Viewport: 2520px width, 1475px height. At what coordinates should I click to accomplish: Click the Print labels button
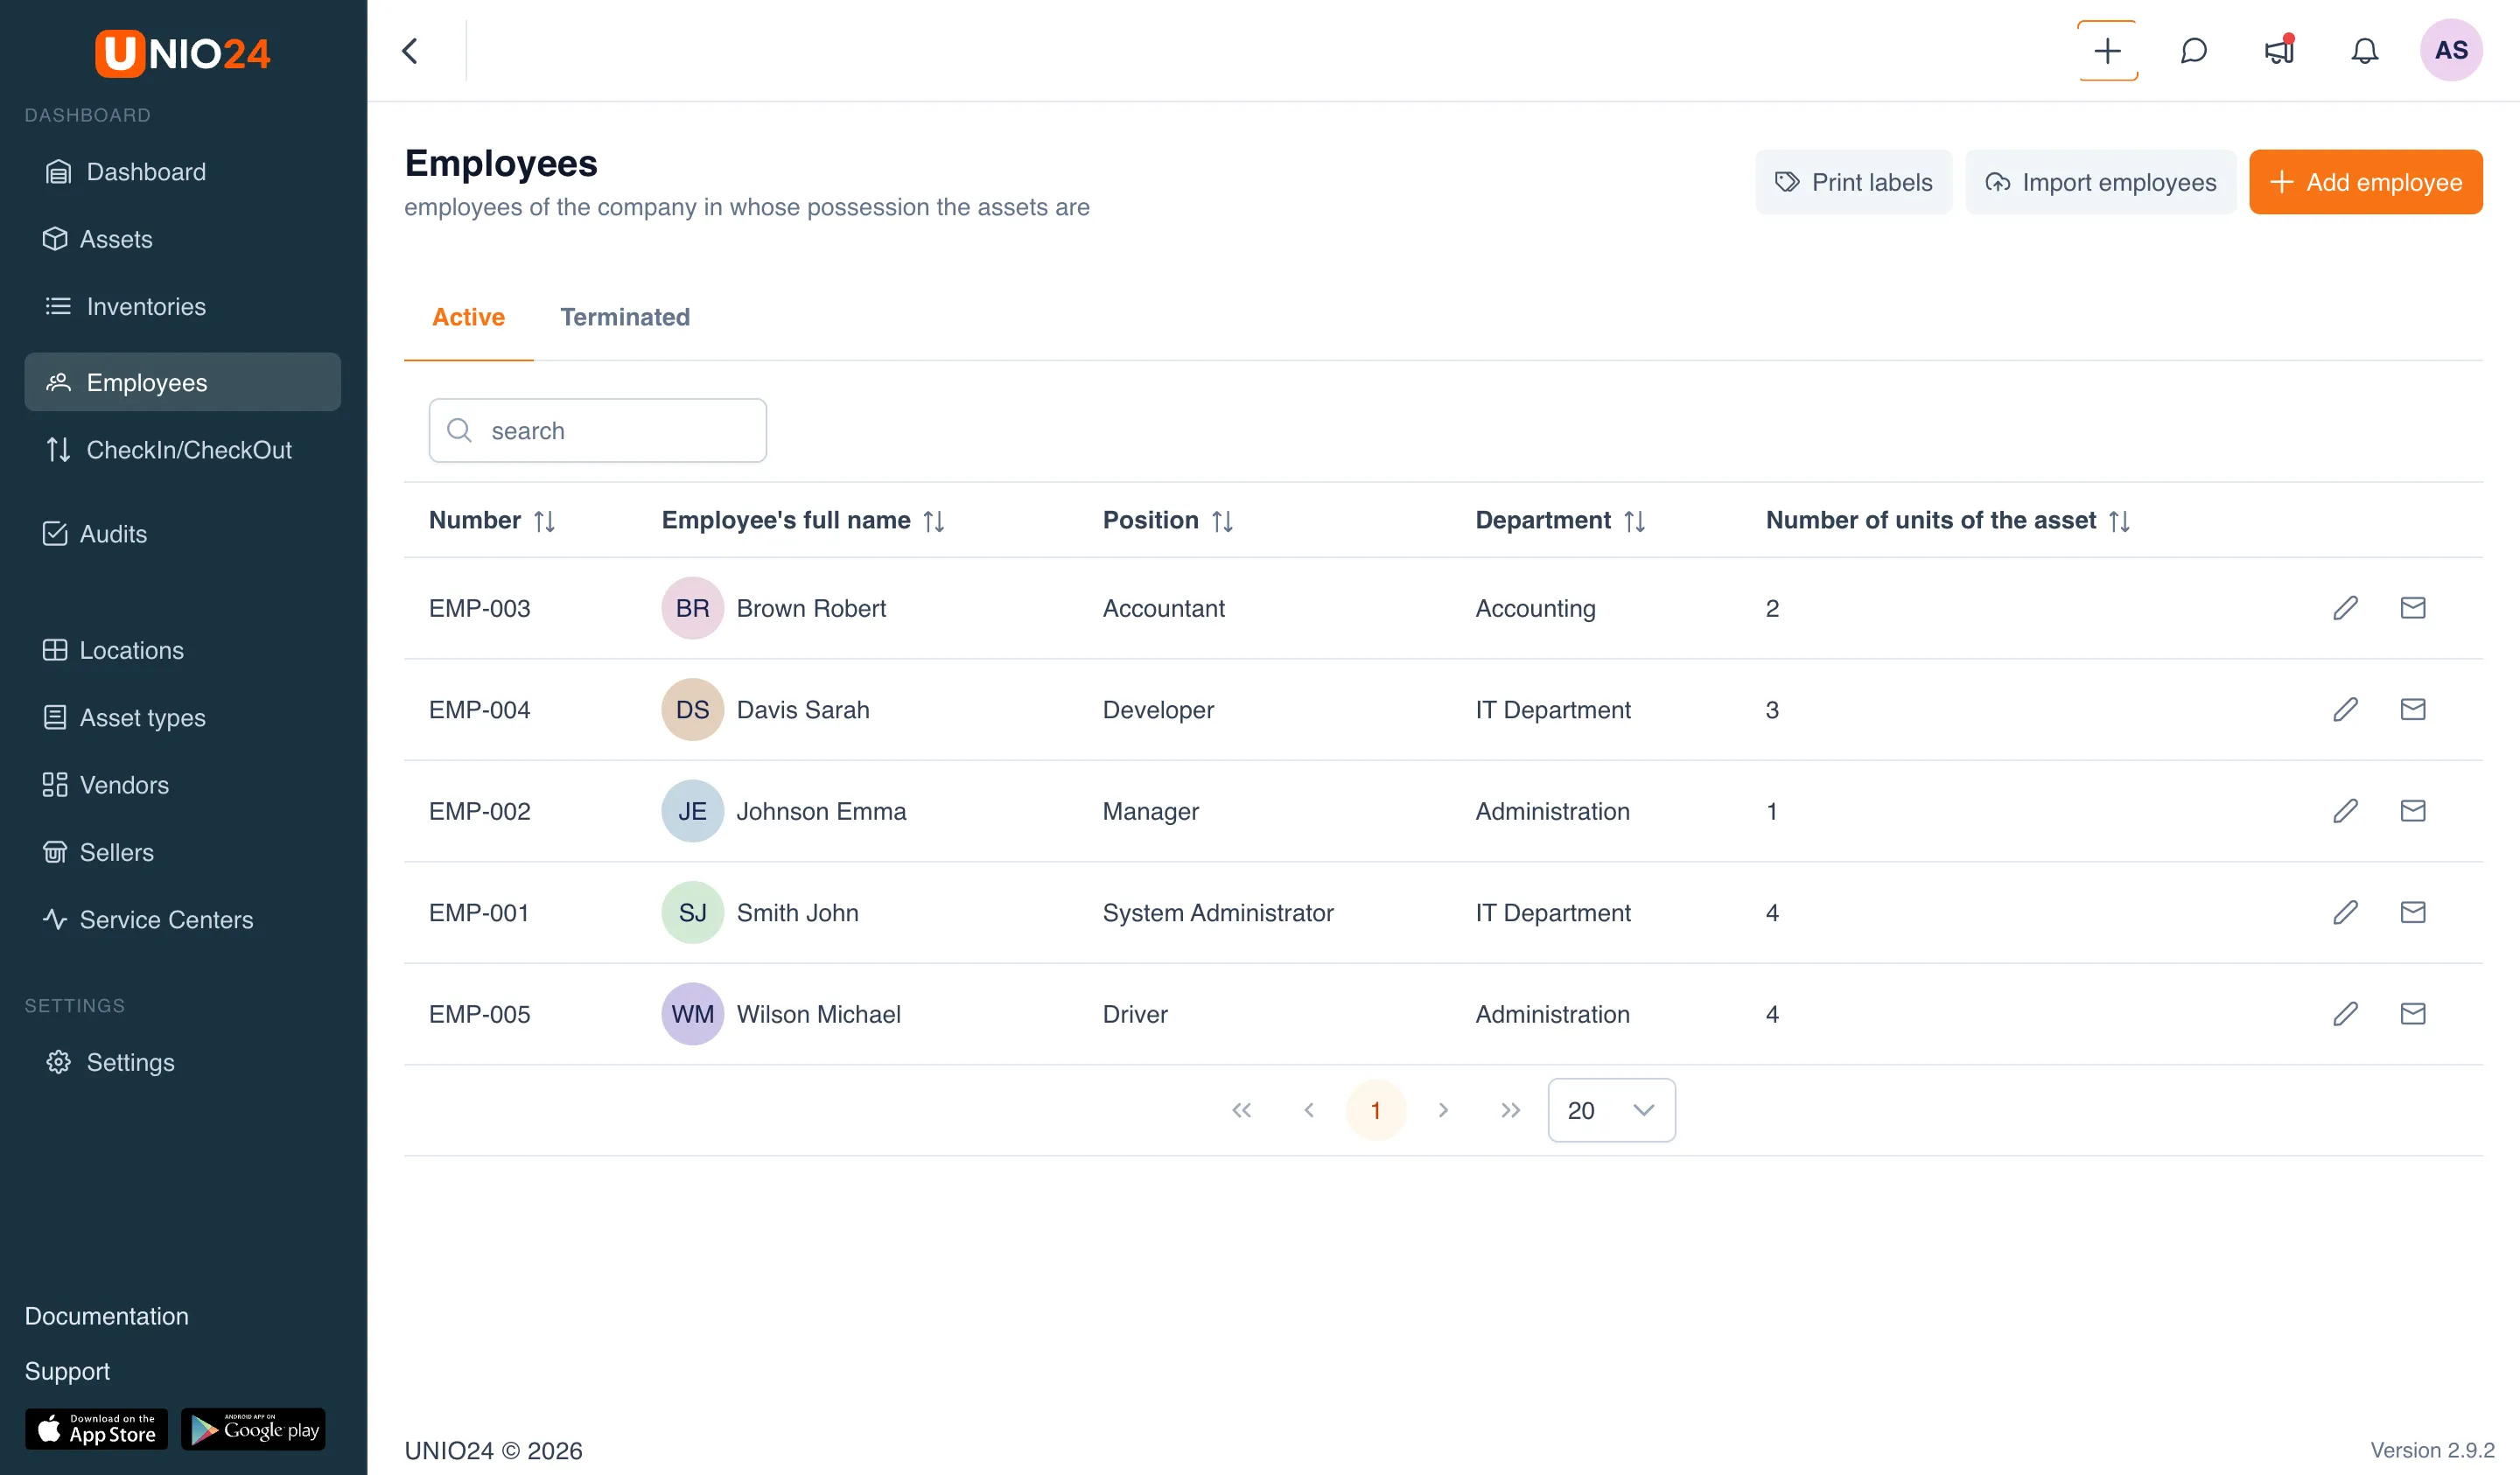pos(1853,182)
